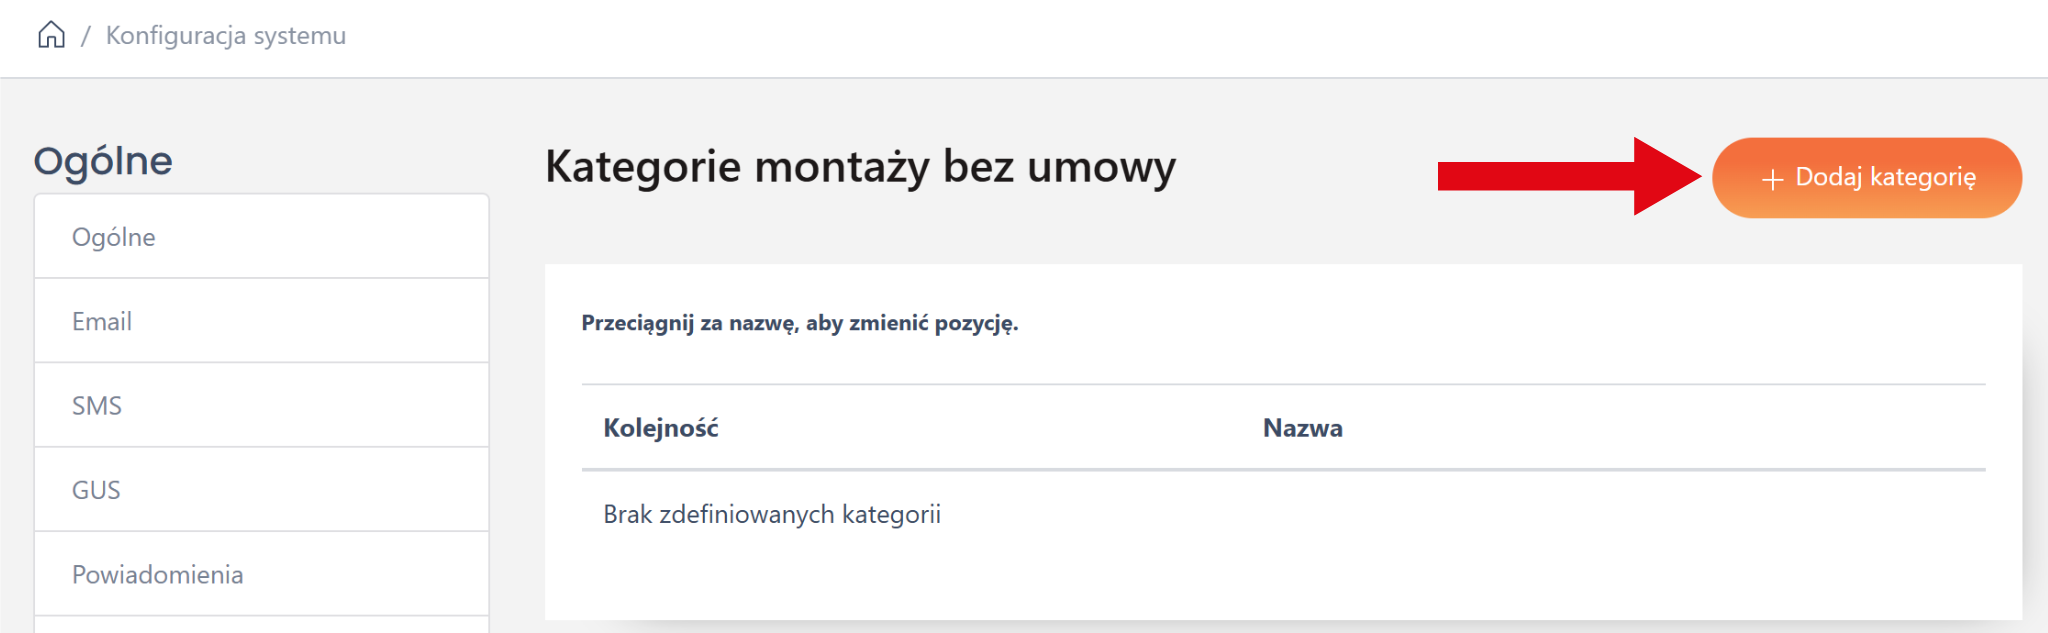
Task: Click the Kategorie montaży bez umowy heading
Action: pos(860,166)
